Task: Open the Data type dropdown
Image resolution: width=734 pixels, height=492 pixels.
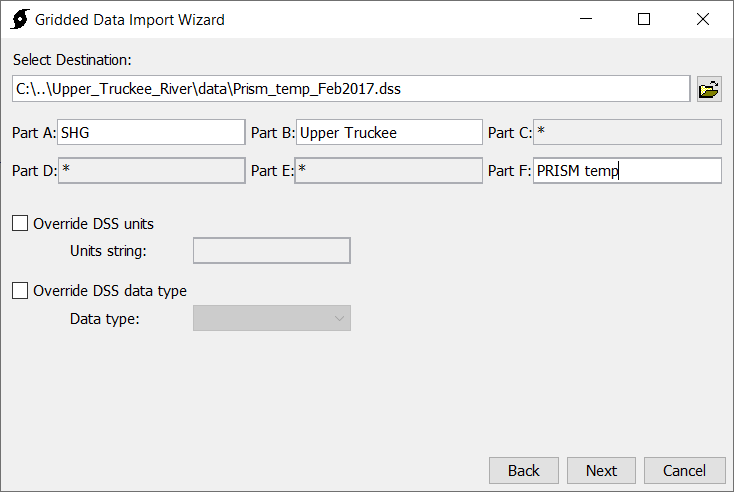Action: coord(272,318)
